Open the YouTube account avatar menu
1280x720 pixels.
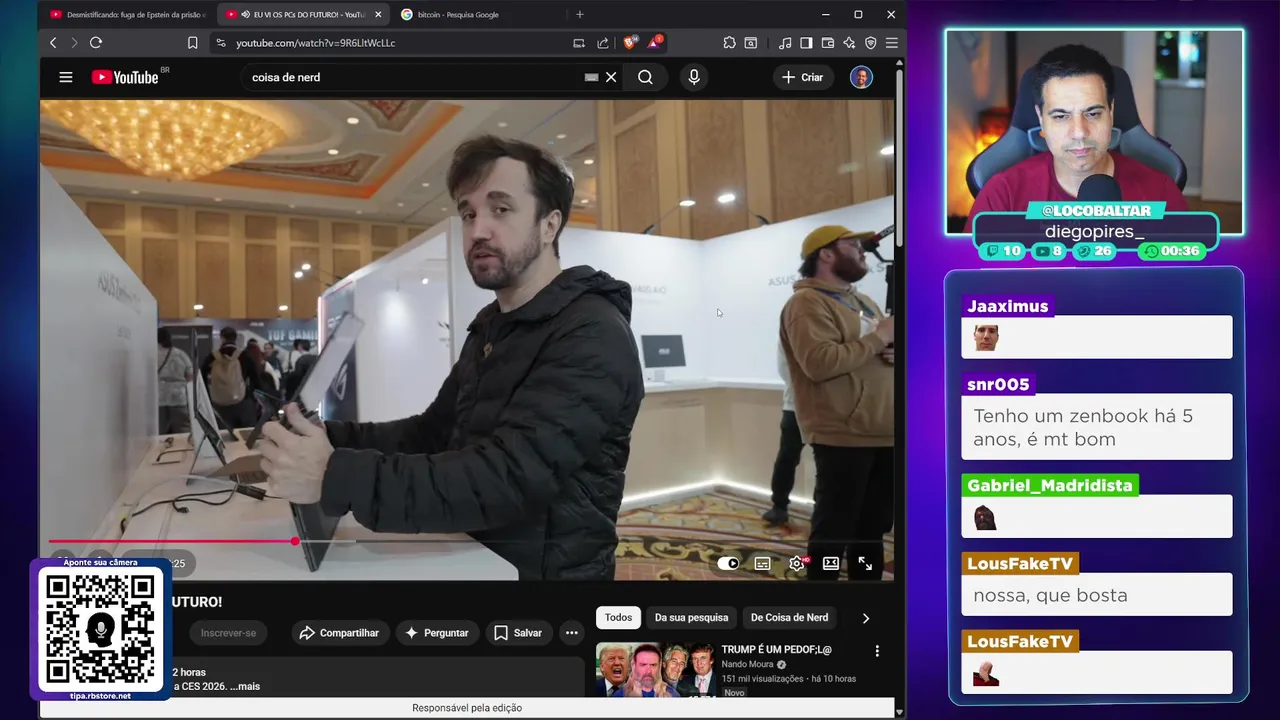pyautogui.click(x=861, y=77)
